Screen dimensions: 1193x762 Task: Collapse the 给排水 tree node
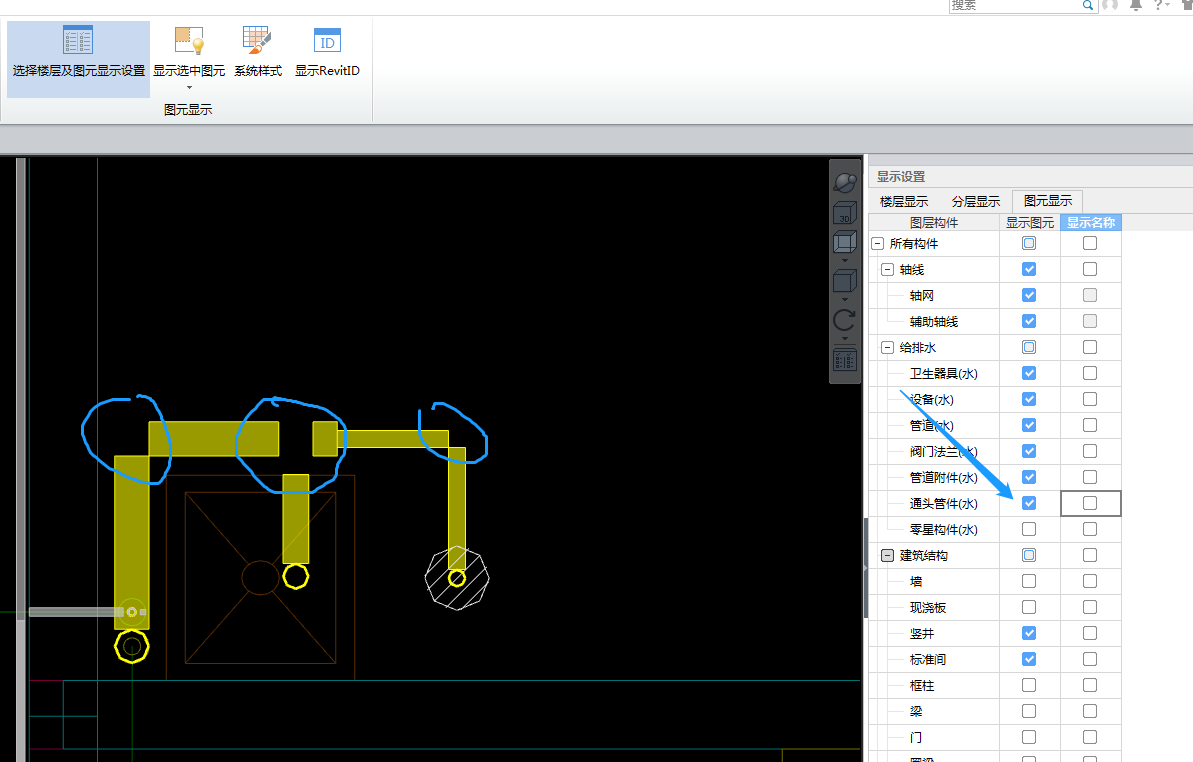[887, 348]
